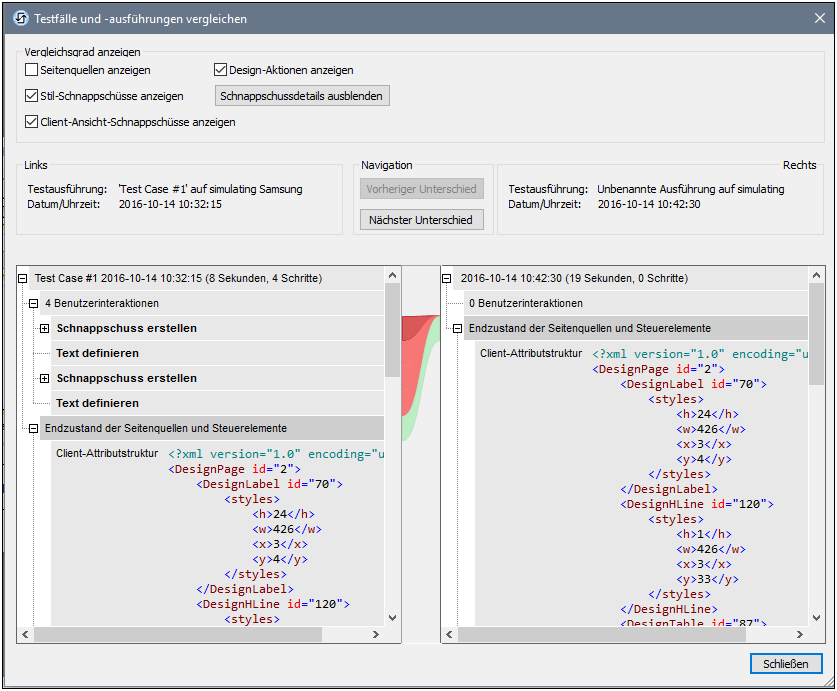Go to Nächster Unterschied
Screen dimensions: 837x691
[x=420, y=219]
